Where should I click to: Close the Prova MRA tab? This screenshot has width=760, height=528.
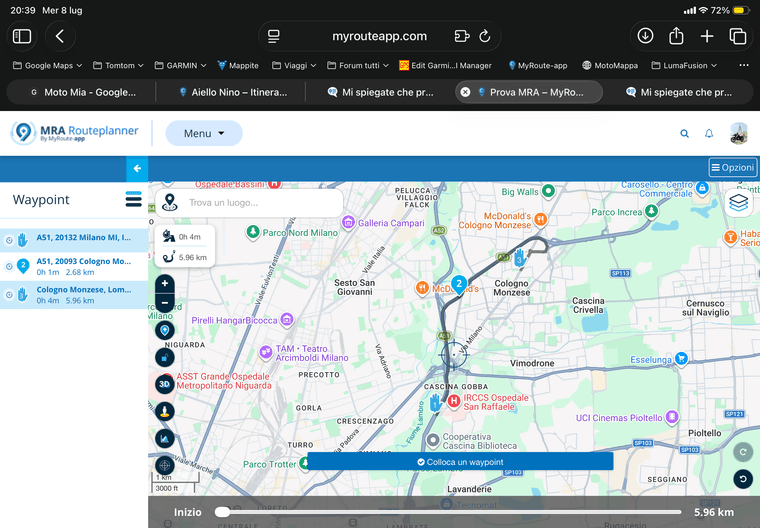(465, 92)
